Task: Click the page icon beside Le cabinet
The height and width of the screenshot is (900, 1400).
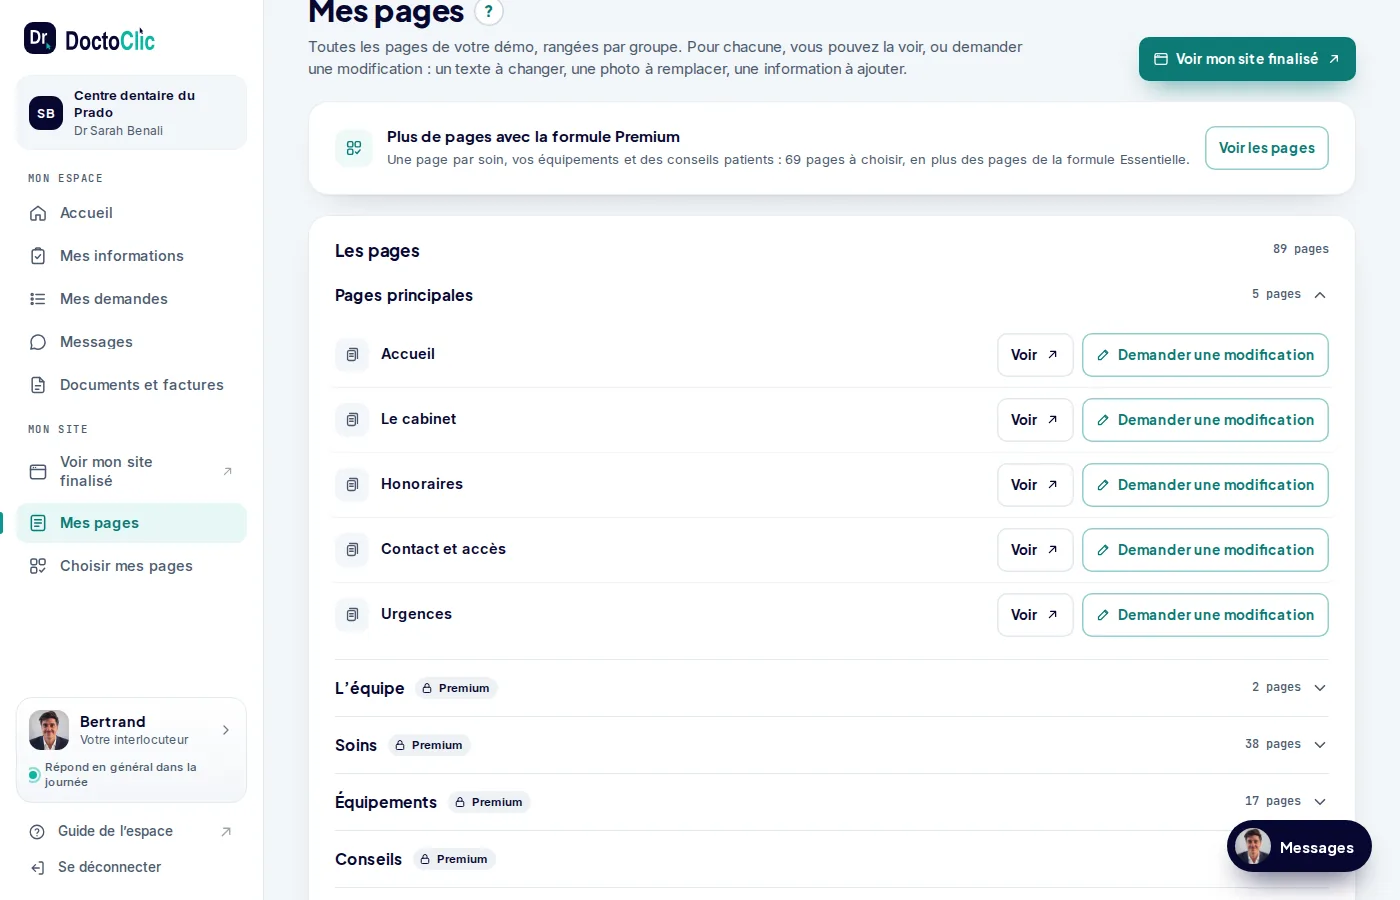Action: coord(352,420)
